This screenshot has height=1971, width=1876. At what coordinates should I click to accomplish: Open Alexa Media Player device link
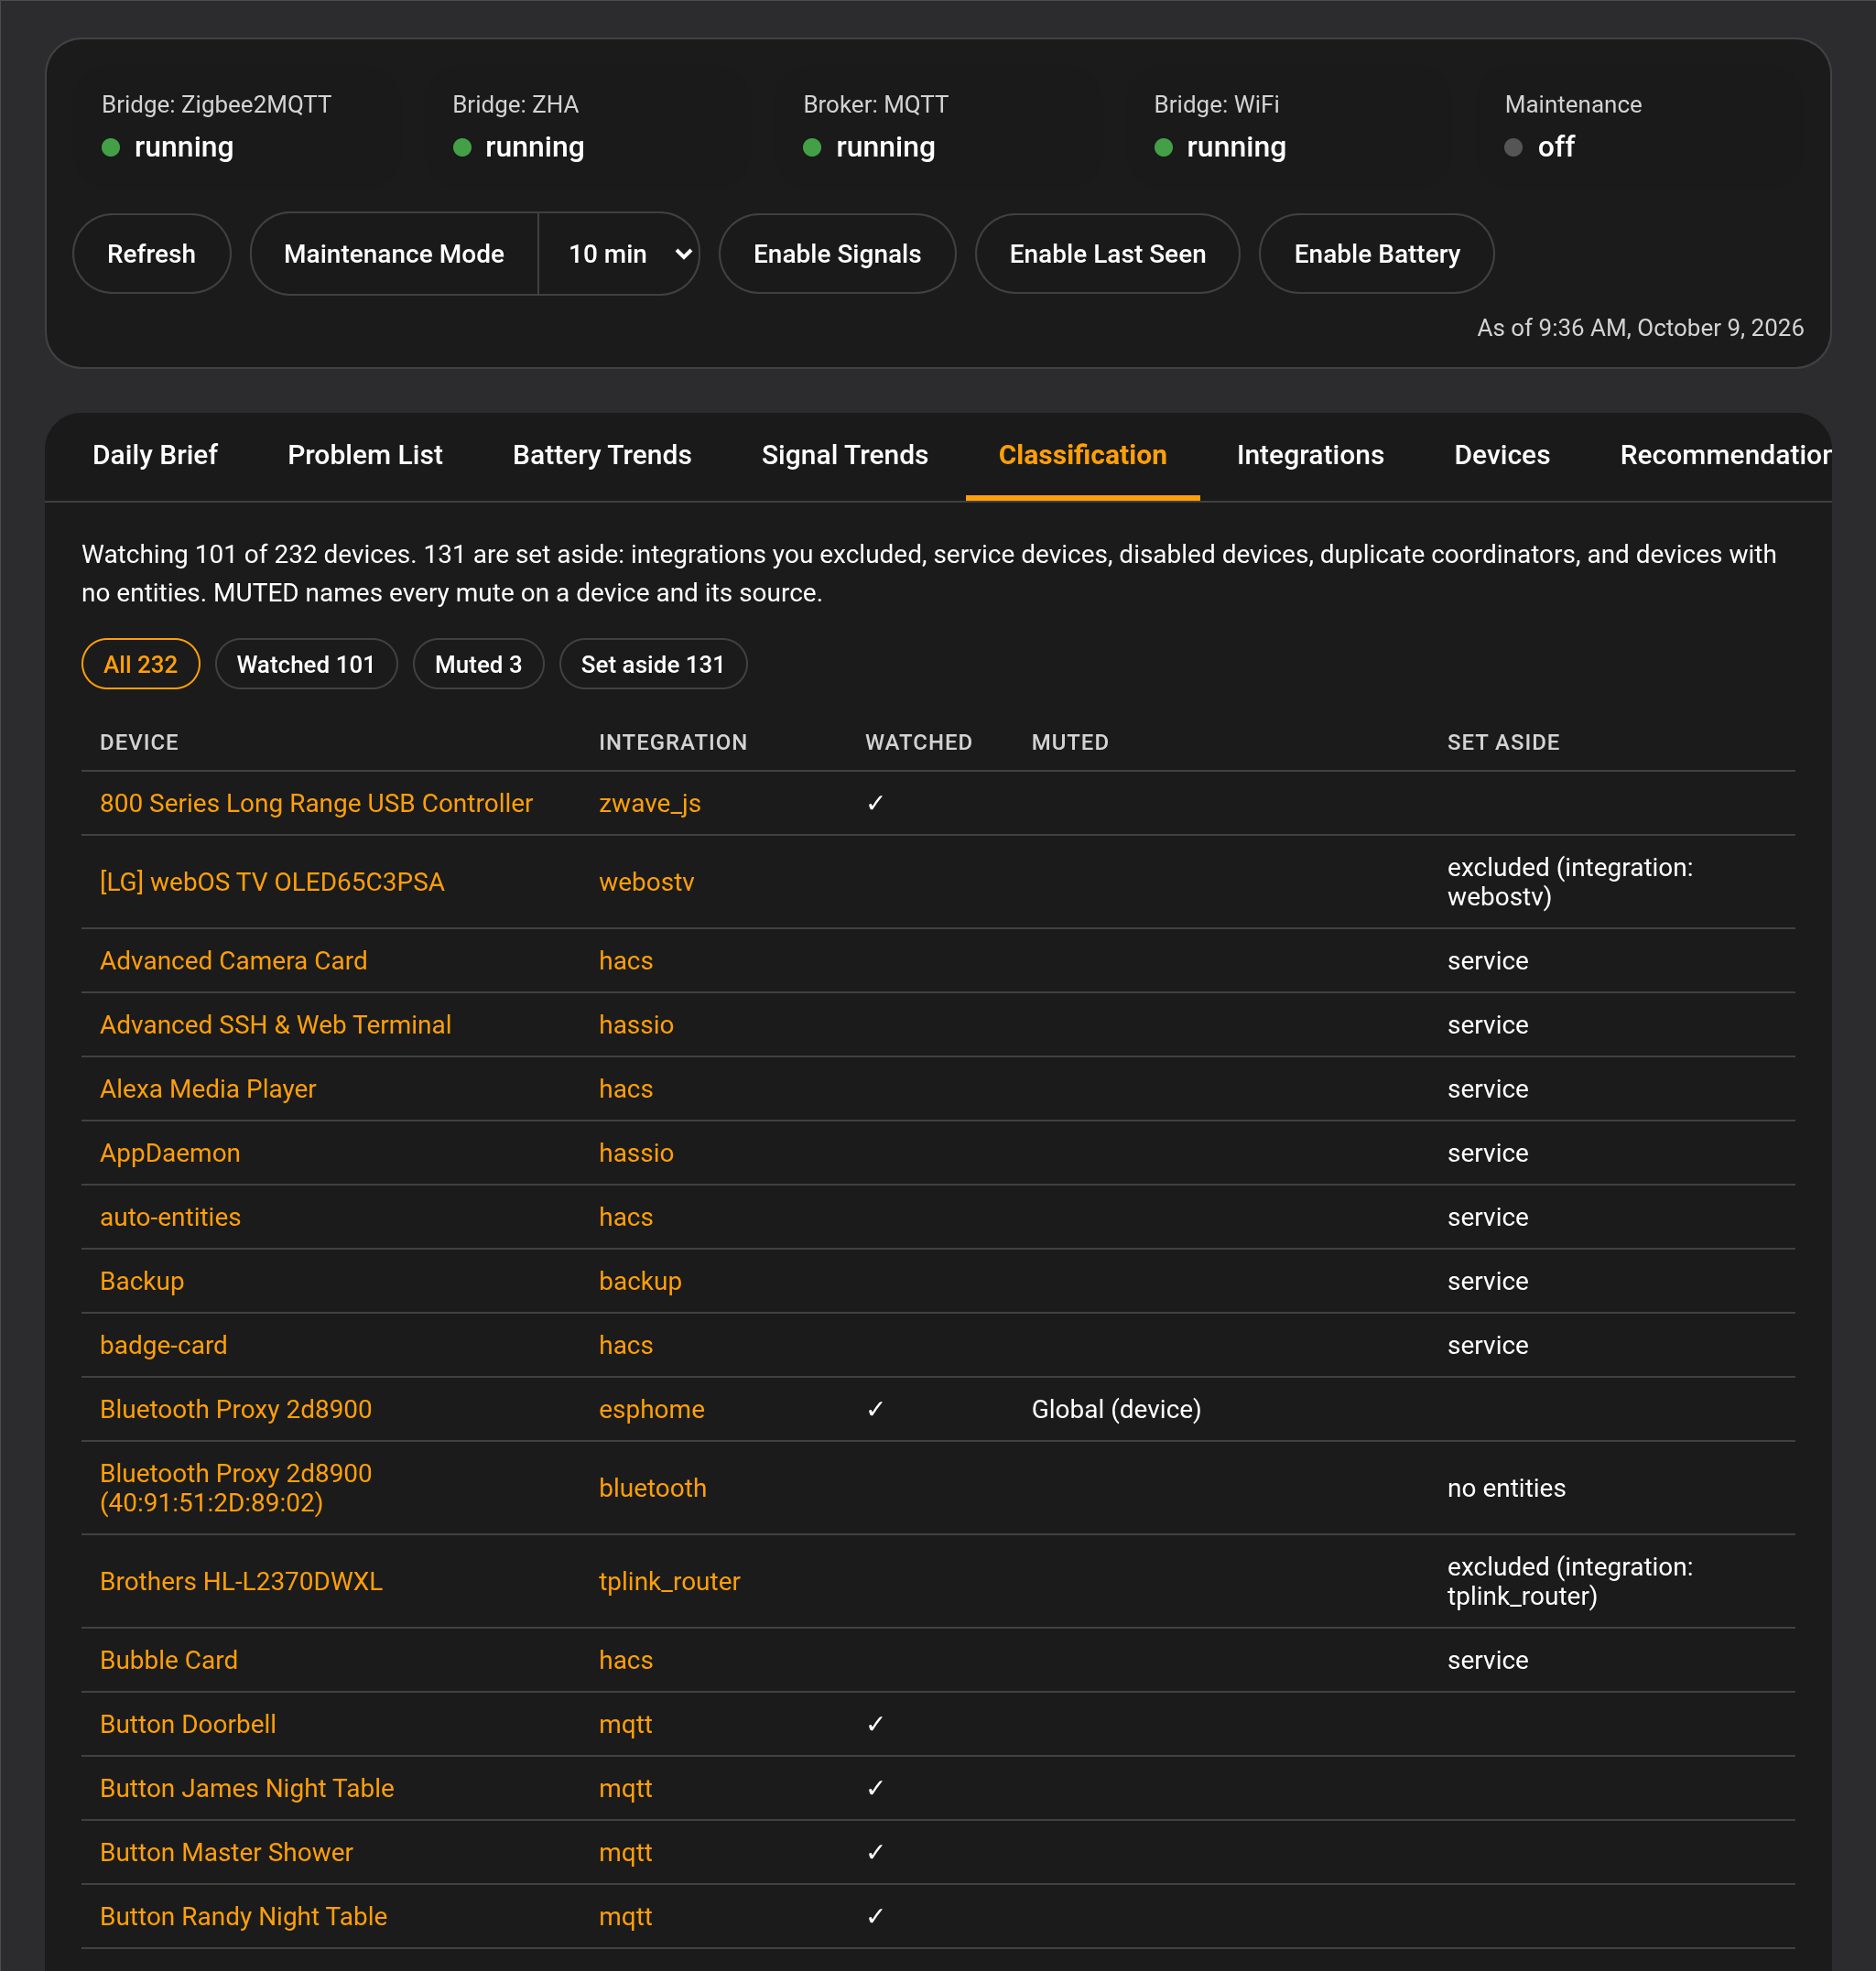[x=208, y=1088]
